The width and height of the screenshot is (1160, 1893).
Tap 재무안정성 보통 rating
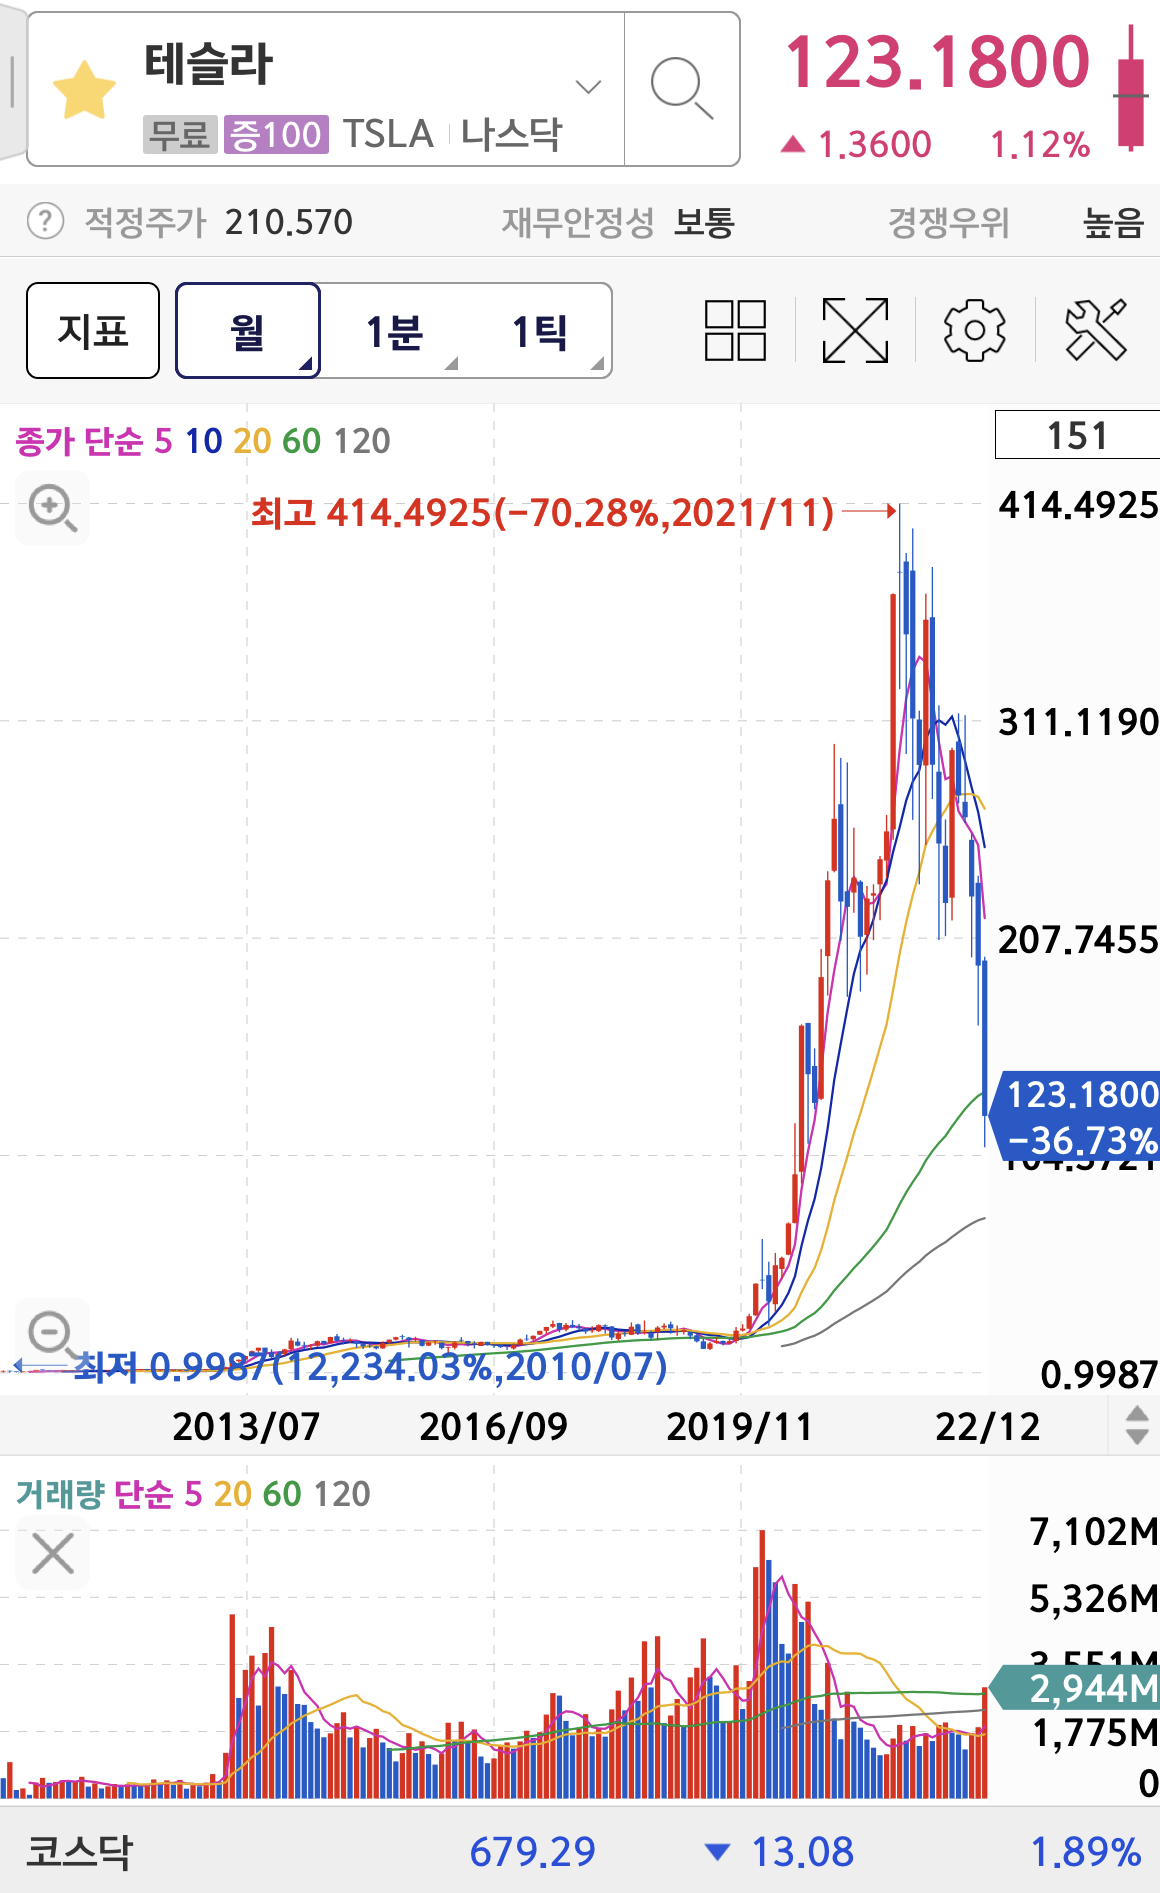[617, 222]
